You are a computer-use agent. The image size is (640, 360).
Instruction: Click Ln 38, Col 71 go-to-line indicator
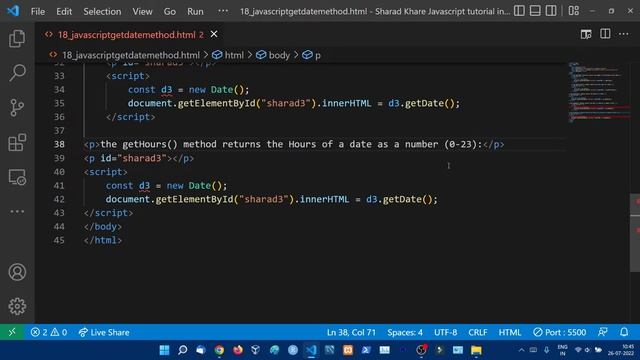(x=351, y=332)
